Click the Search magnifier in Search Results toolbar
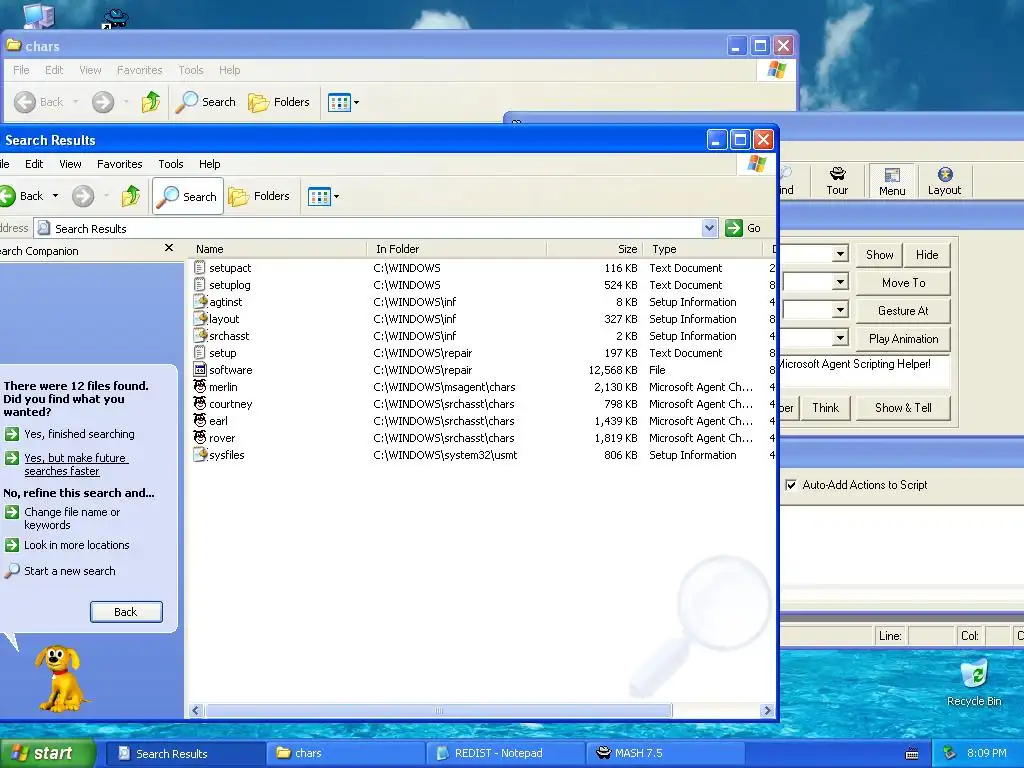Screen dimensions: 1024x768 187,196
